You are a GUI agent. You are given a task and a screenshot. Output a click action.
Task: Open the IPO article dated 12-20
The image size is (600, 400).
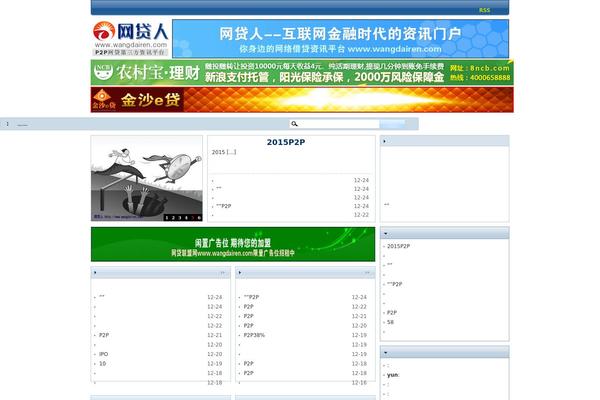click(103, 354)
